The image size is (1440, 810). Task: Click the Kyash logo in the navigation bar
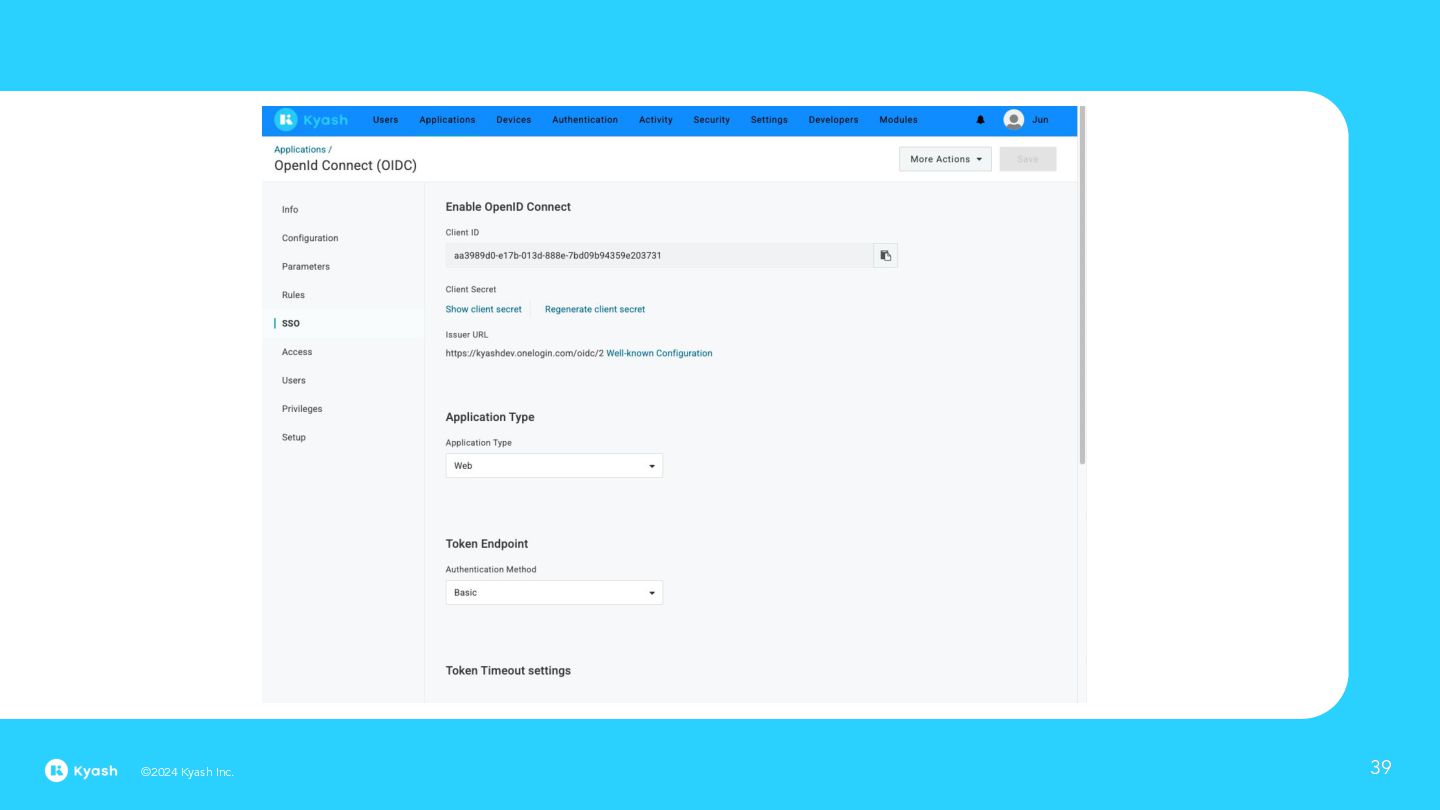[311, 120]
